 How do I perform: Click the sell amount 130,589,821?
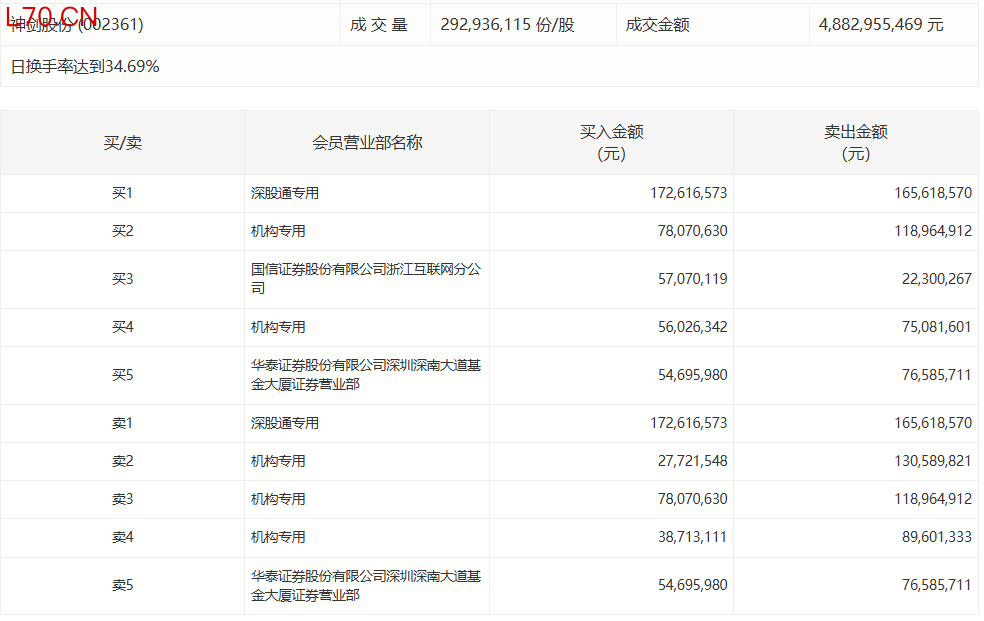[932, 461]
